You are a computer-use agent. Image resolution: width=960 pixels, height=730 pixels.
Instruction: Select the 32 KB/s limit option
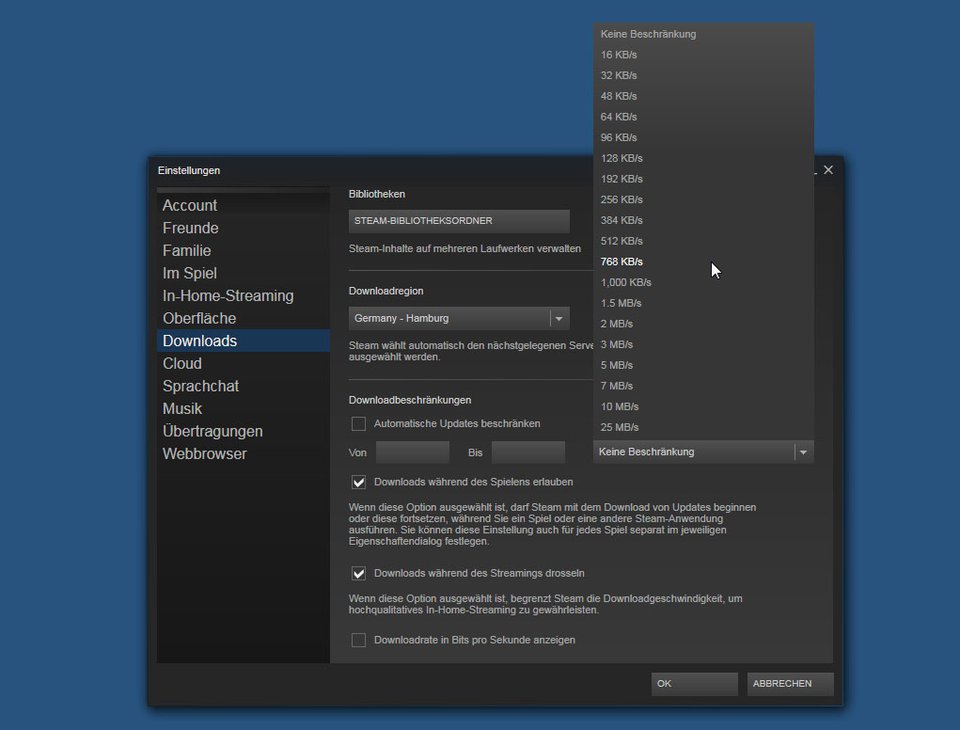(x=703, y=76)
